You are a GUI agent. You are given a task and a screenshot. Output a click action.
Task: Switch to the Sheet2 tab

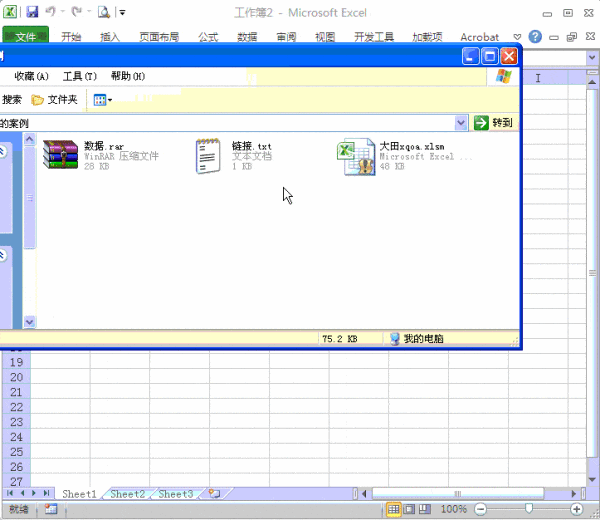127,494
